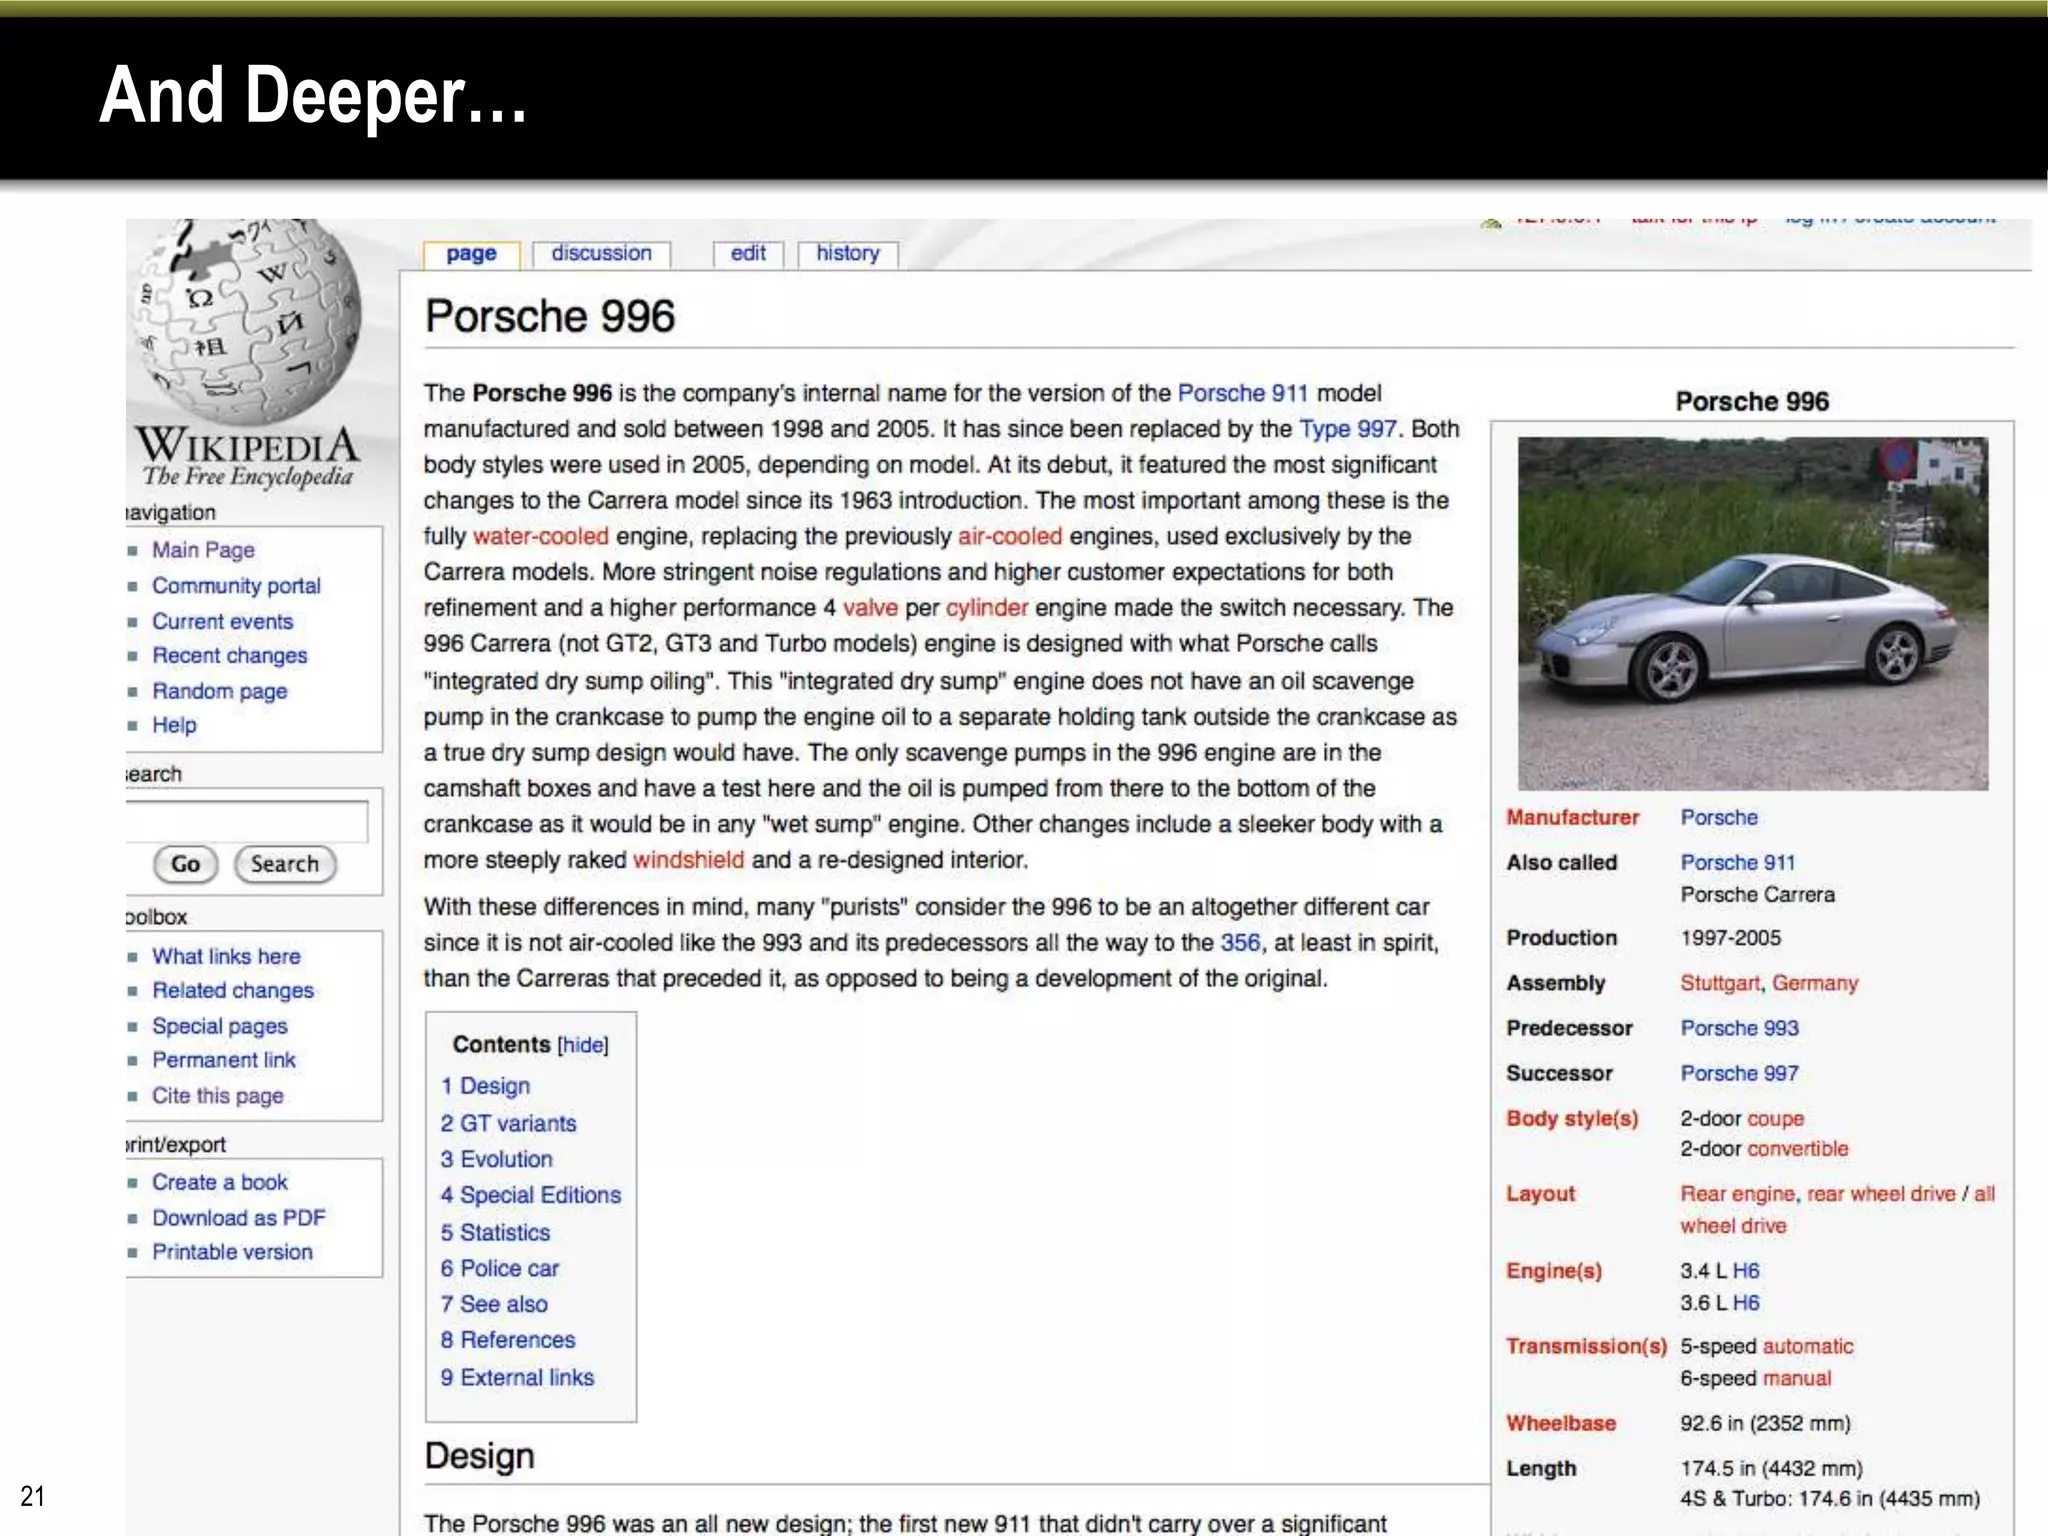Open the silver Porsche 996 infobox photo

1753,613
